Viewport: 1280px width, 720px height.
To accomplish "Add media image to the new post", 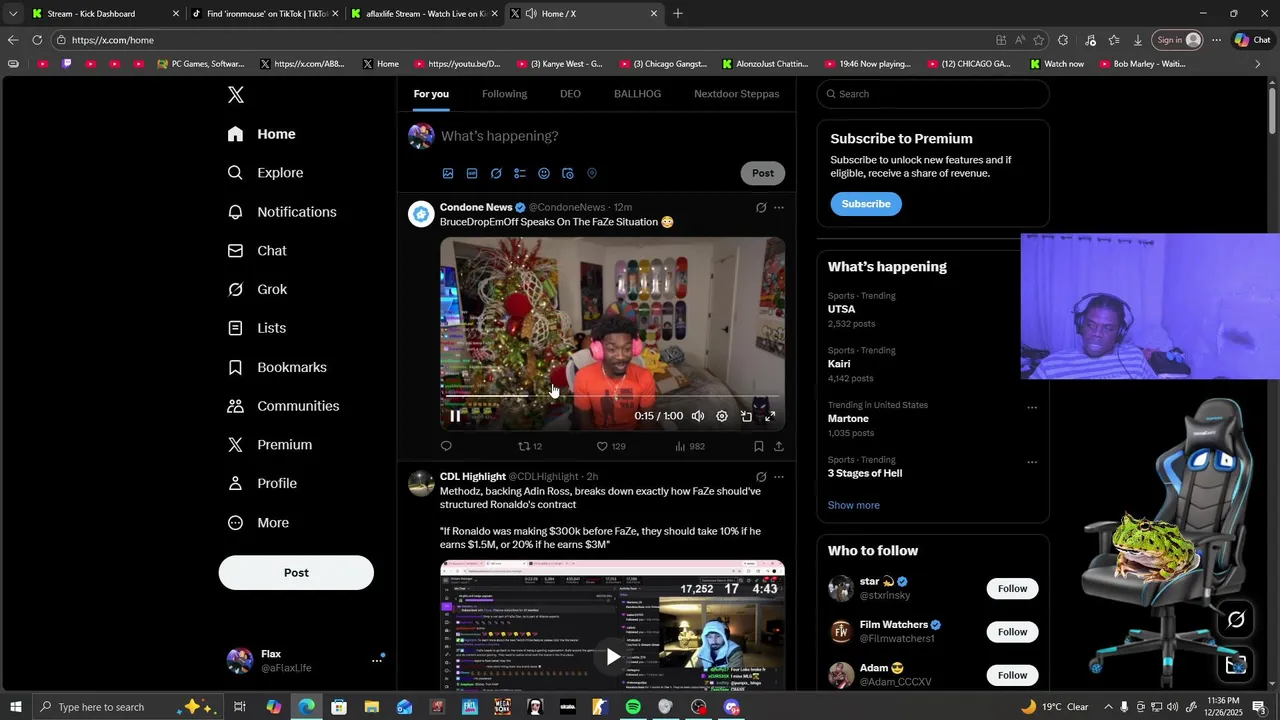I will click(448, 173).
